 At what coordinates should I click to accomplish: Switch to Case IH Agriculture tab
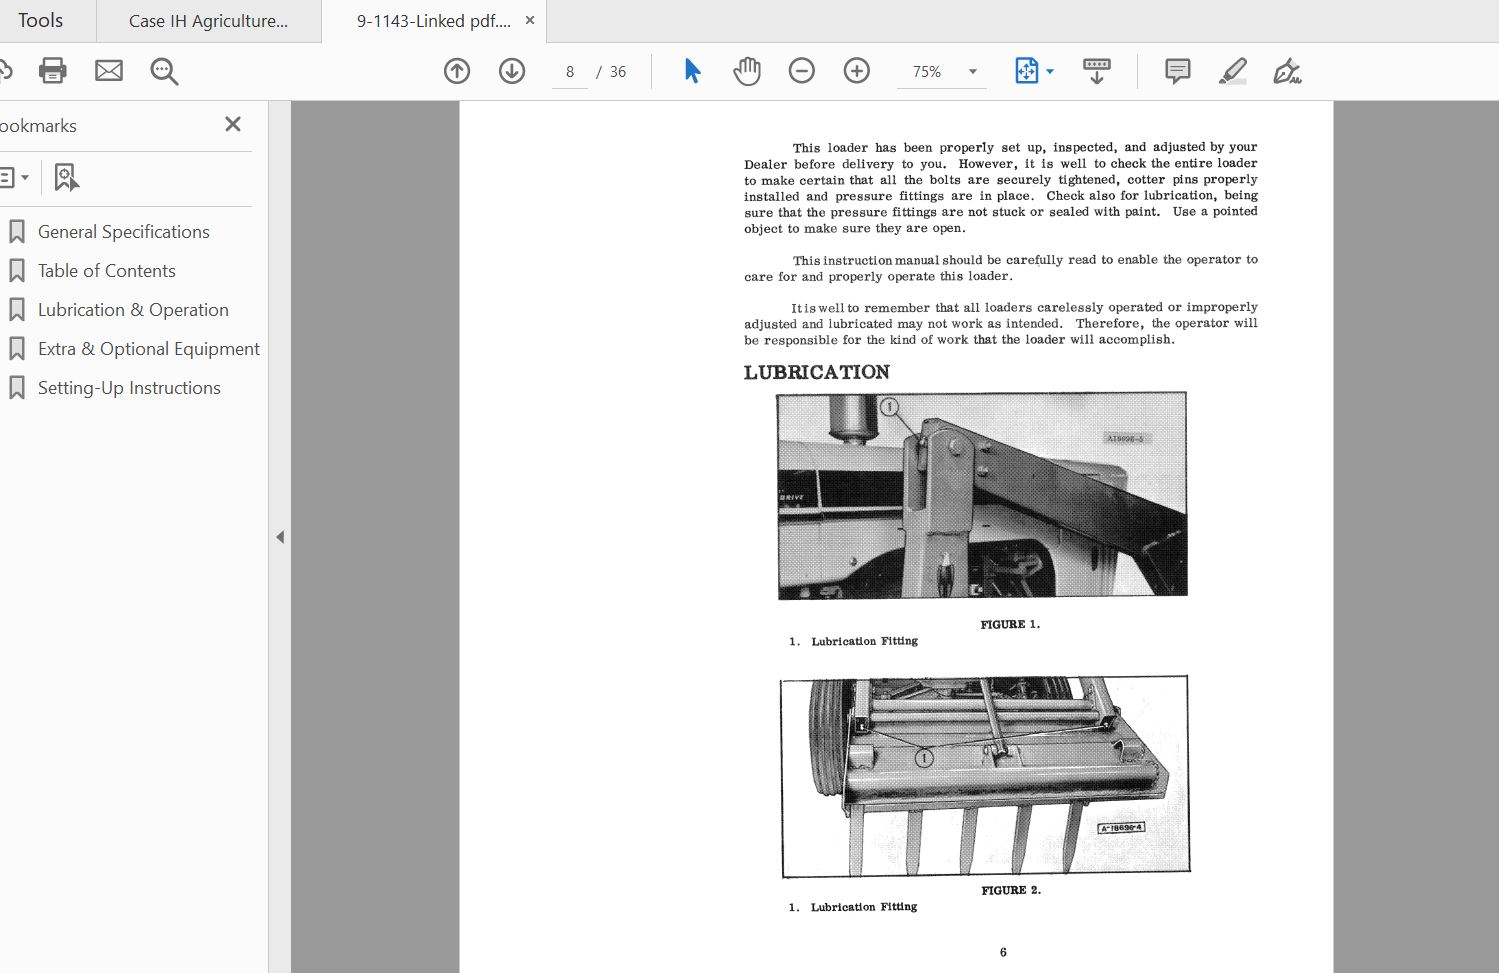coord(208,21)
